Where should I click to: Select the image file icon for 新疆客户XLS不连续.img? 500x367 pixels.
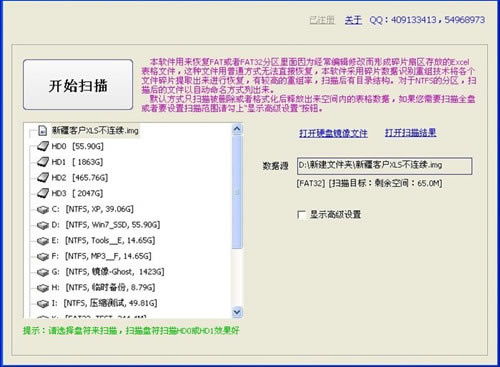[42, 130]
